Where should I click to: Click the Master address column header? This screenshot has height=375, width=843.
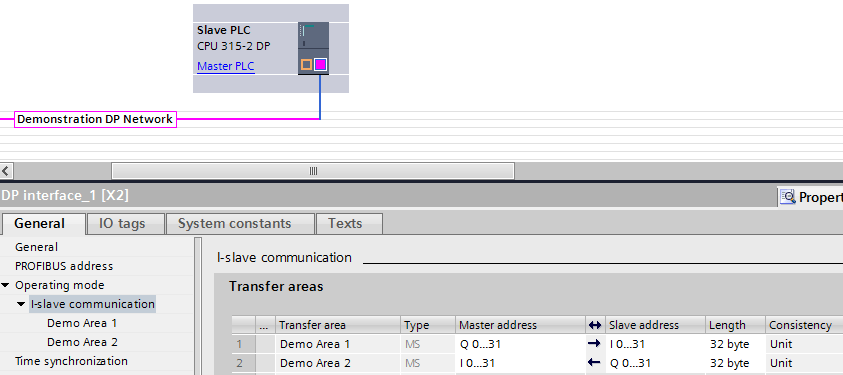click(520, 325)
